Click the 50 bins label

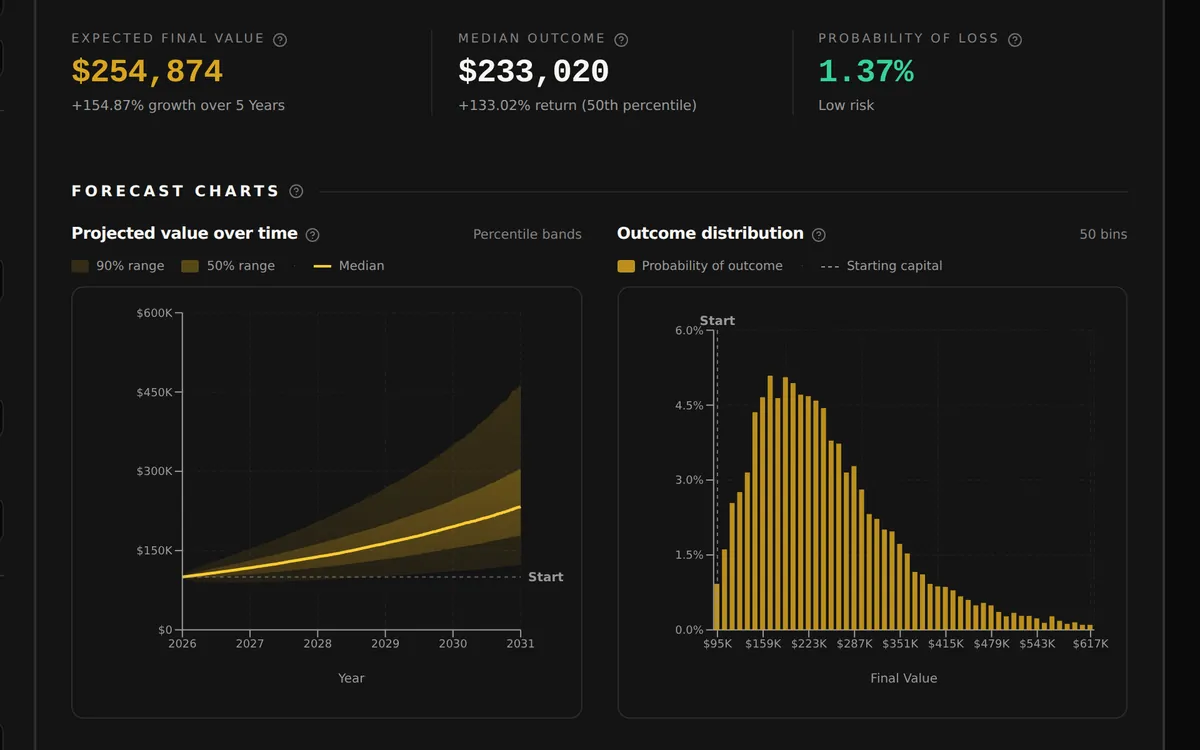tap(1103, 234)
